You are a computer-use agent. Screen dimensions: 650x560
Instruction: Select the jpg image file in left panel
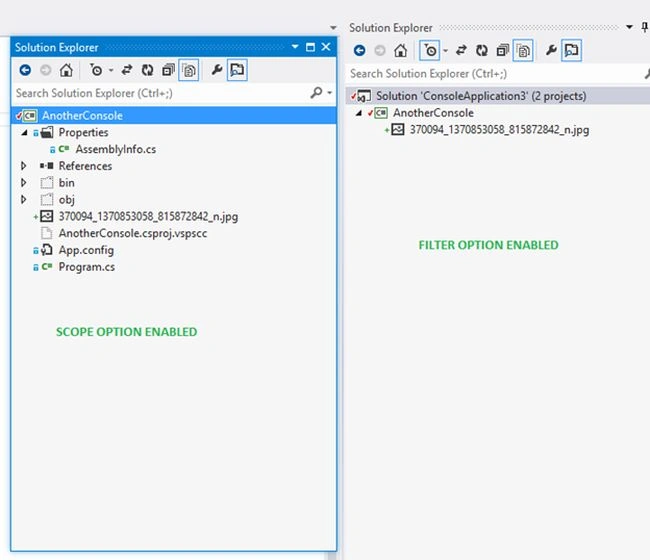[148, 216]
